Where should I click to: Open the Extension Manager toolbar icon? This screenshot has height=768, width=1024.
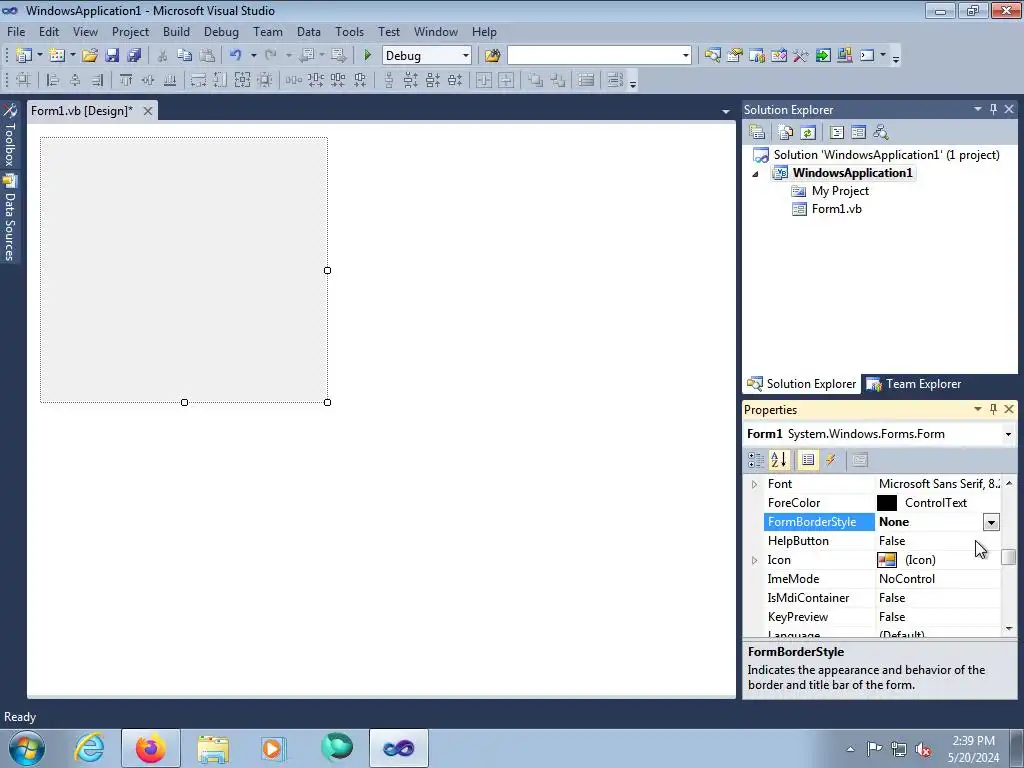tap(844, 56)
